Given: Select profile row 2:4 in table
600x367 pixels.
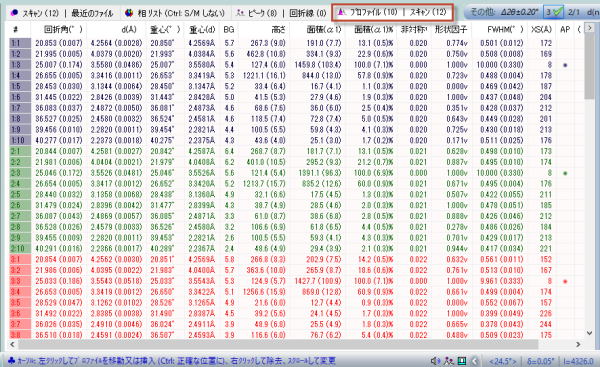Looking at the screenshot, I should (x=292, y=184).
